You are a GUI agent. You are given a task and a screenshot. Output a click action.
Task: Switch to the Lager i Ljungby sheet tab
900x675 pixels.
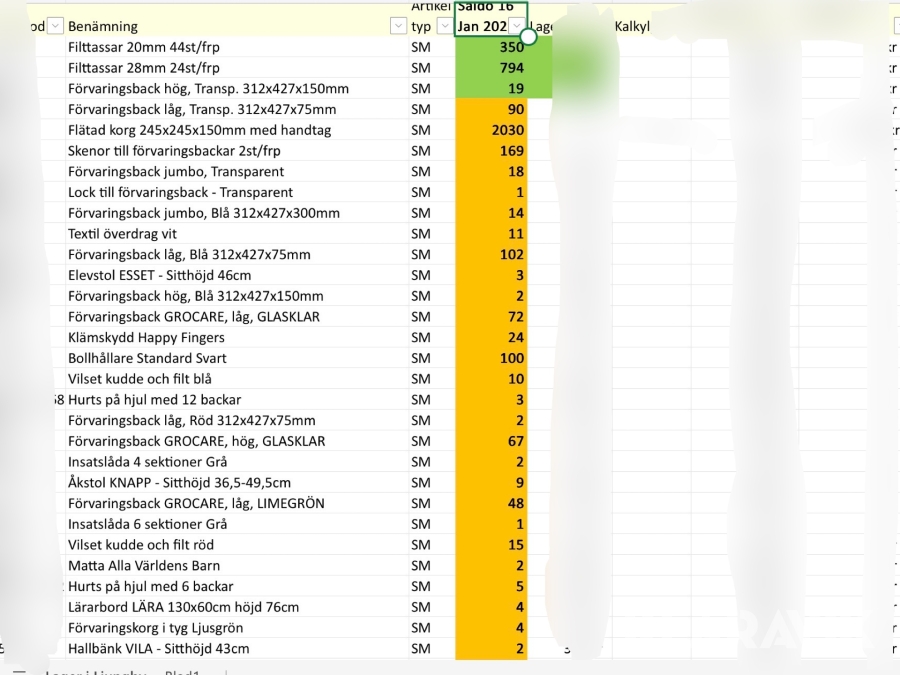pyautogui.click(x=95, y=673)
